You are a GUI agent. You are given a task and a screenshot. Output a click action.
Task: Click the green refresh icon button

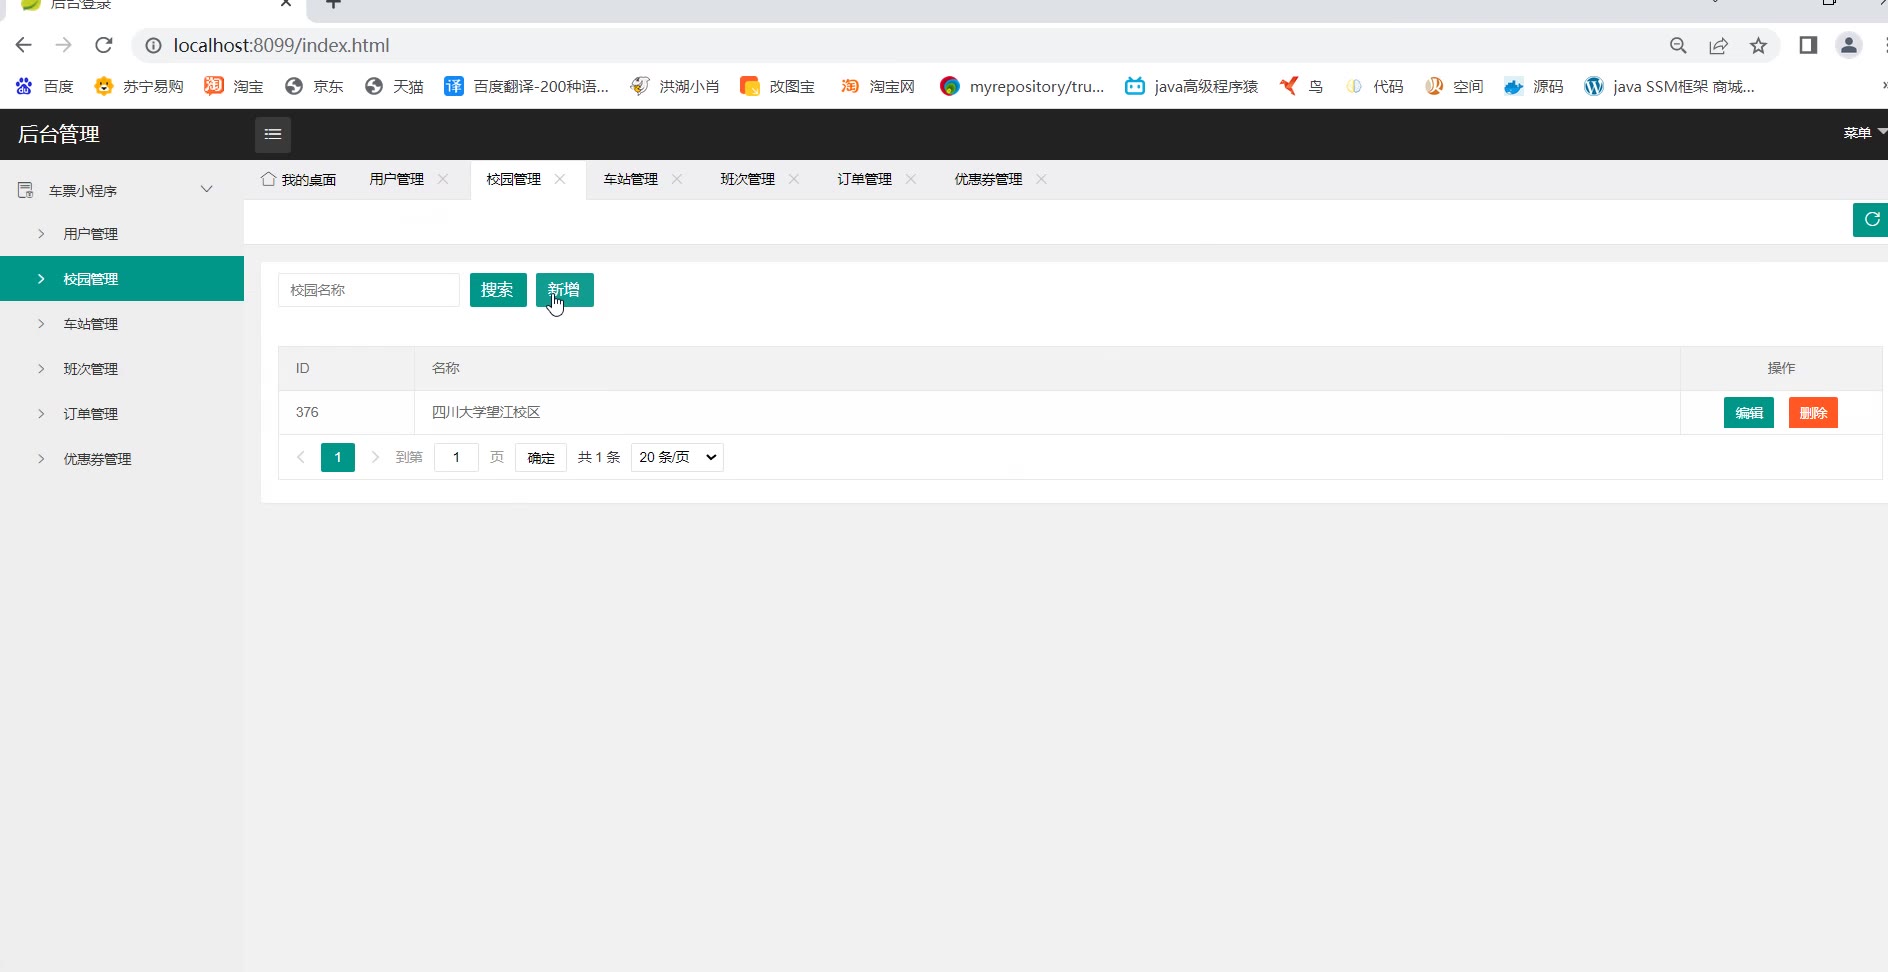tap(1870, 220)
